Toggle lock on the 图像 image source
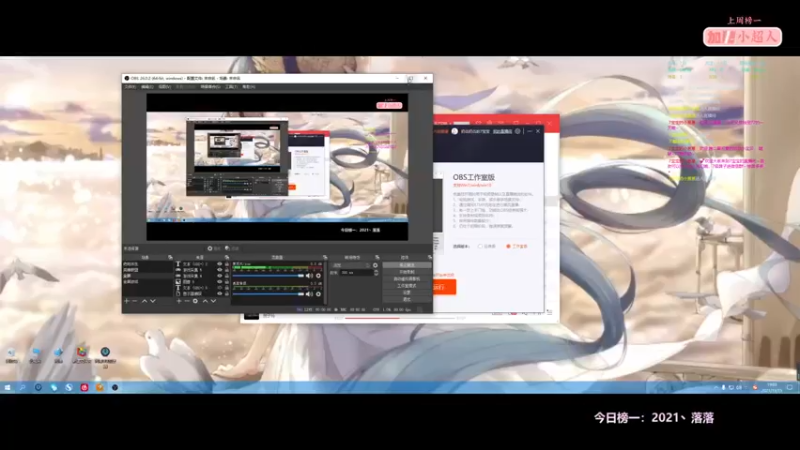This screenshot has width=800, height=450. point(227,282)
